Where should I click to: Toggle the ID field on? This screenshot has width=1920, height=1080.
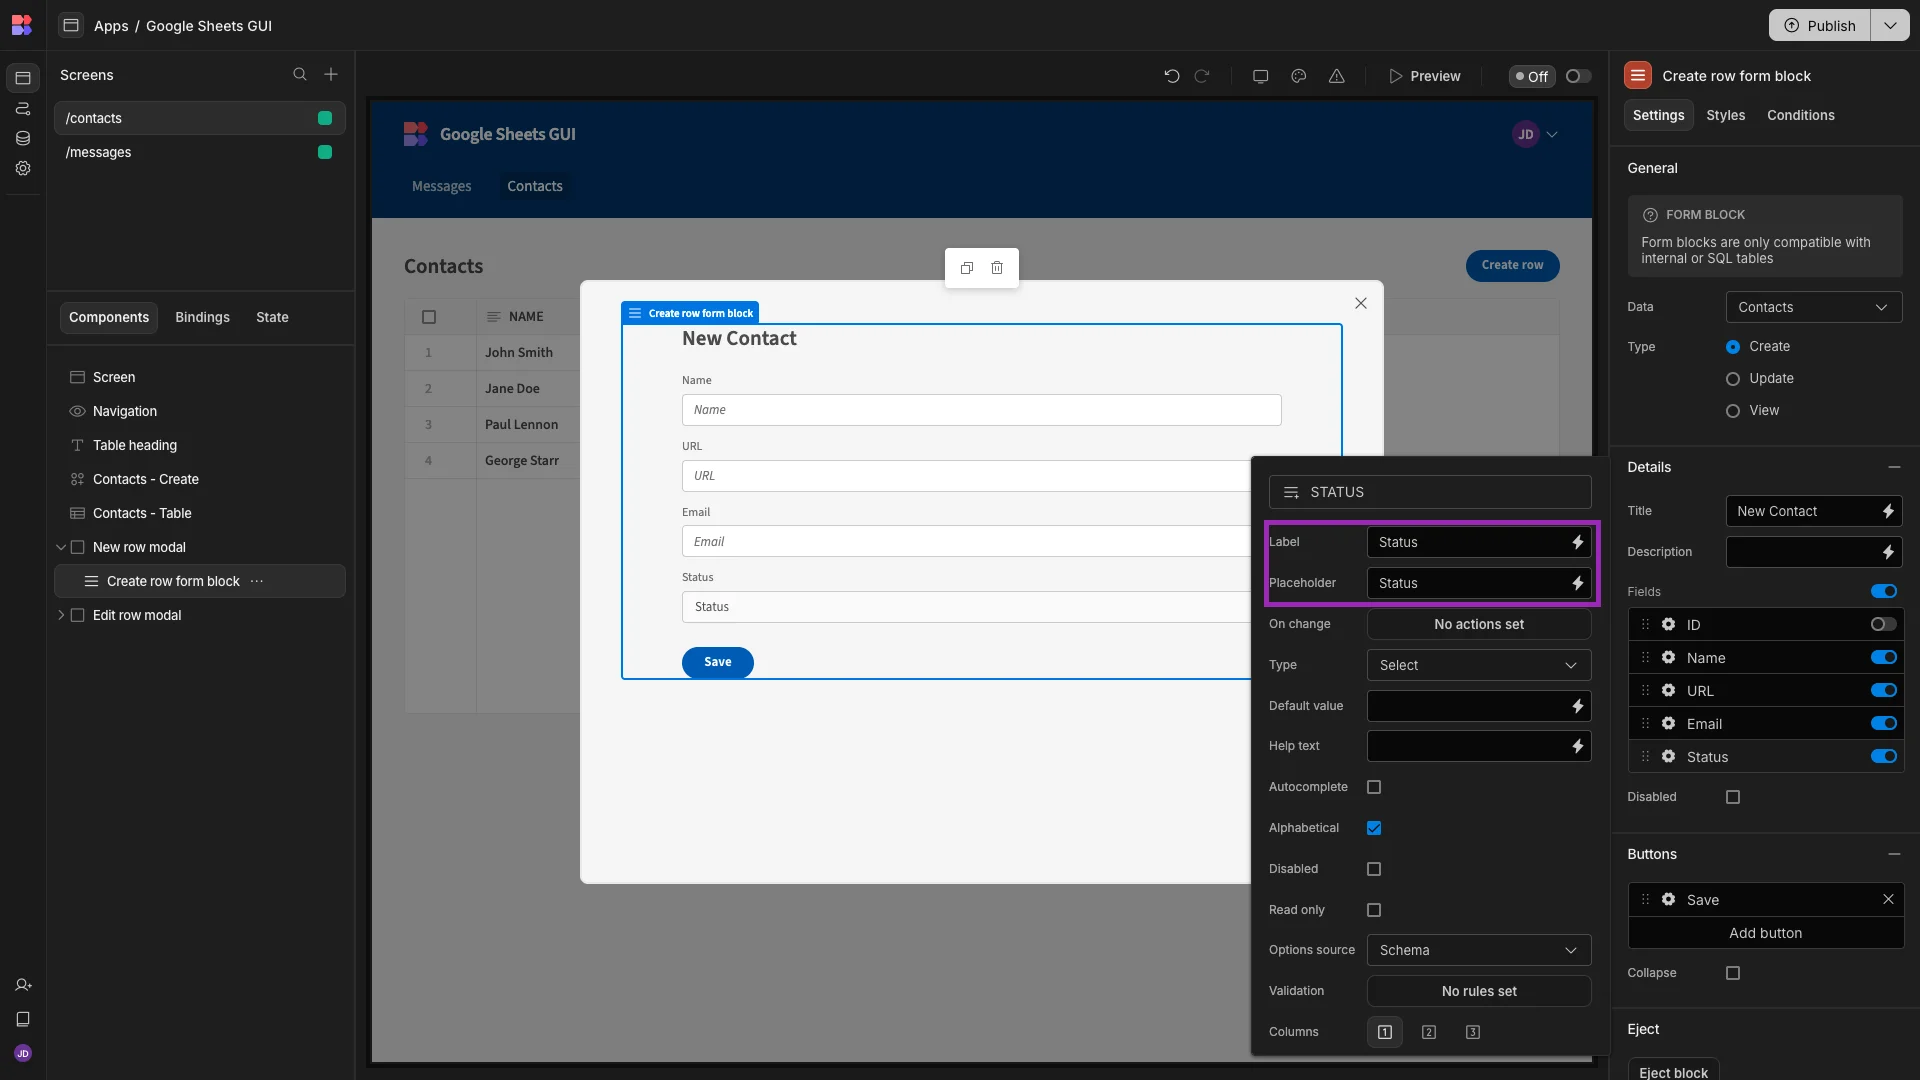tap(1884, 624)
